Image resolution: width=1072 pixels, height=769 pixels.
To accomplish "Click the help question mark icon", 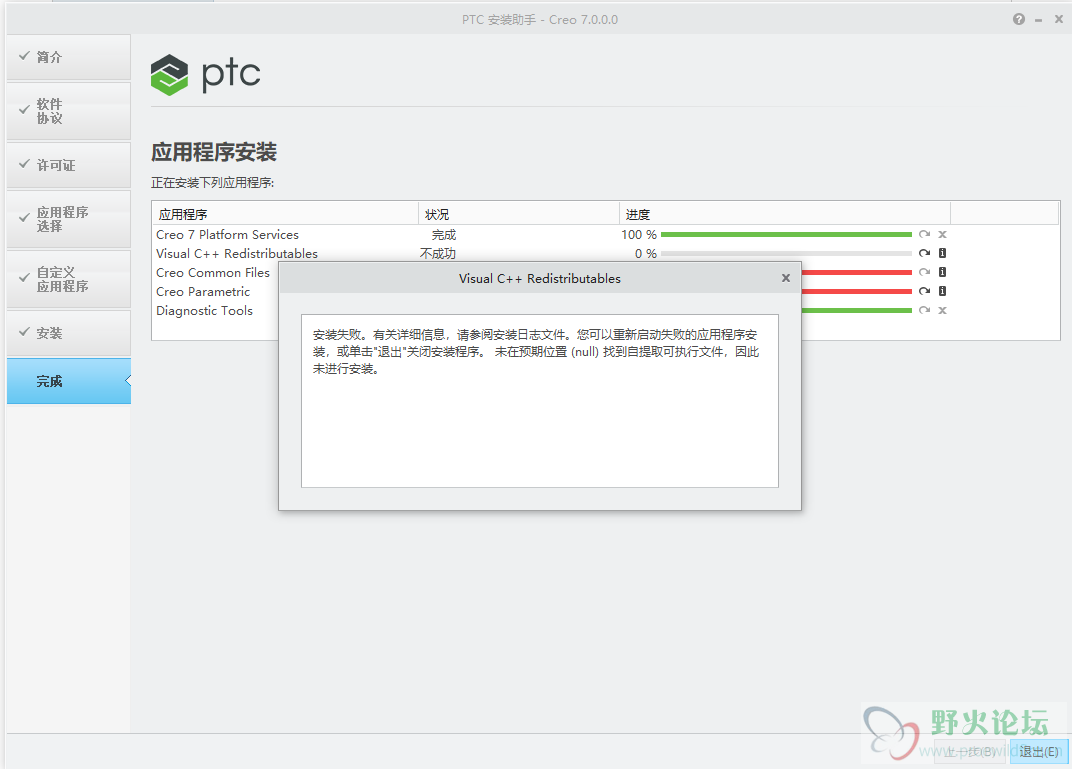I will click(x=1019, y=19).
